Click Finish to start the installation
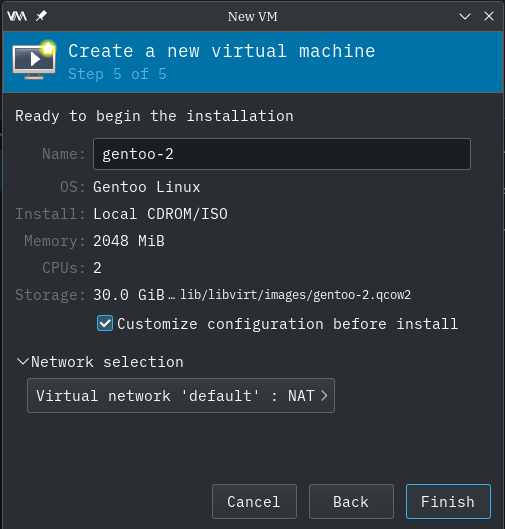Screen dimensions: 505x529 tap(448, 501)
